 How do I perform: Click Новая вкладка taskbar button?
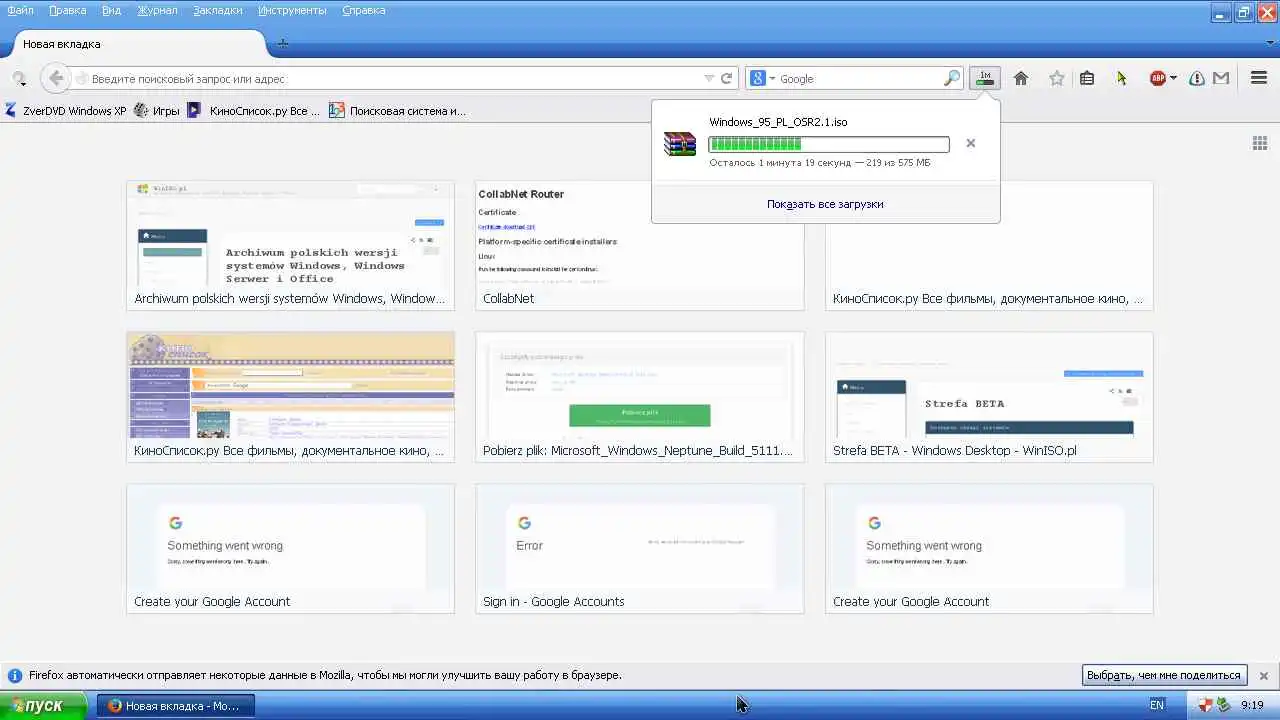click(x=176, y=705)
